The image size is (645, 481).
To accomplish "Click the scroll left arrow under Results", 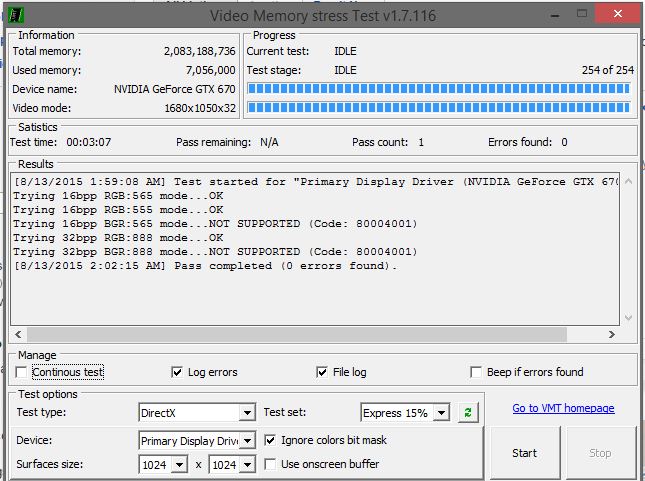I will click(18, 335).
